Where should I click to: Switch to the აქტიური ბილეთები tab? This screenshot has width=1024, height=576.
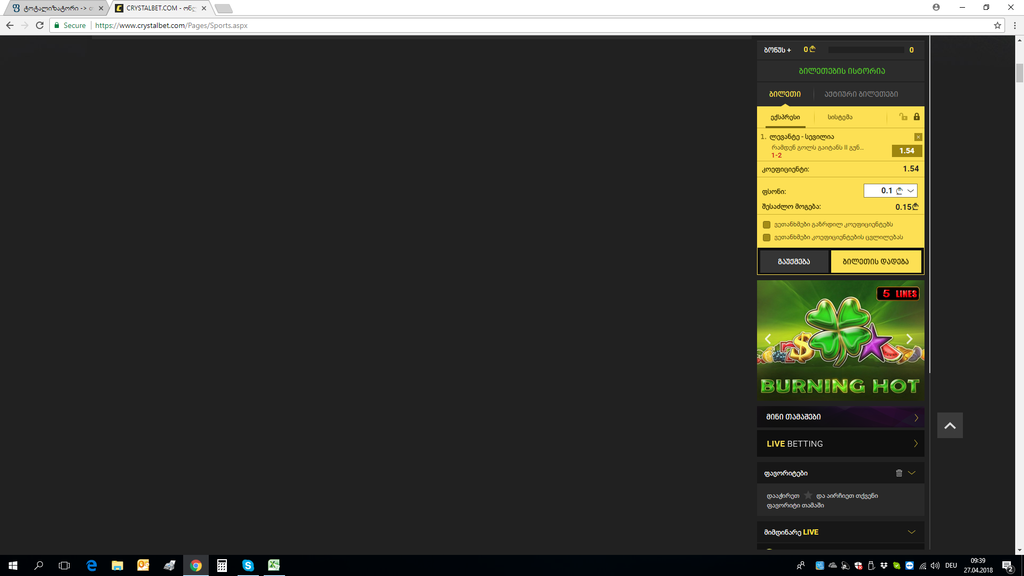coord(861,94)
